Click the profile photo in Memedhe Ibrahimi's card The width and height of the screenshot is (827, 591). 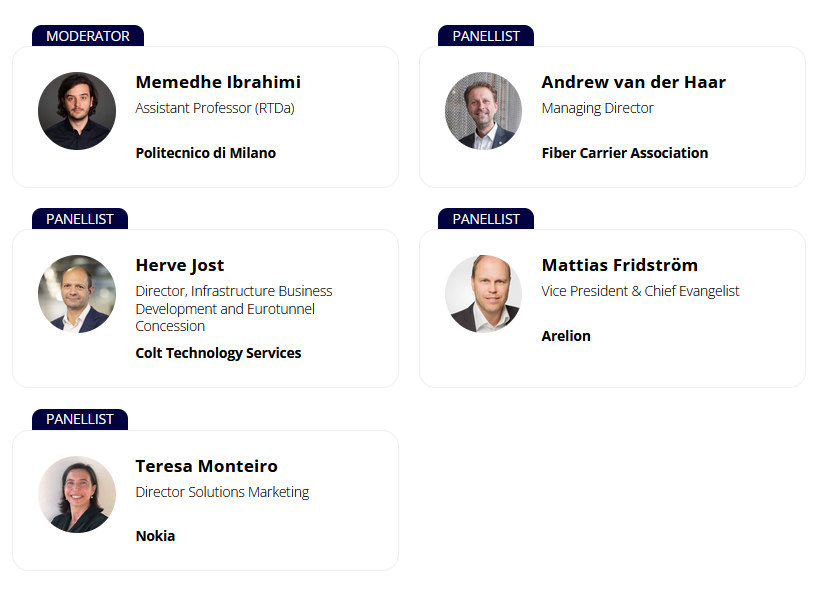(77, 111)
